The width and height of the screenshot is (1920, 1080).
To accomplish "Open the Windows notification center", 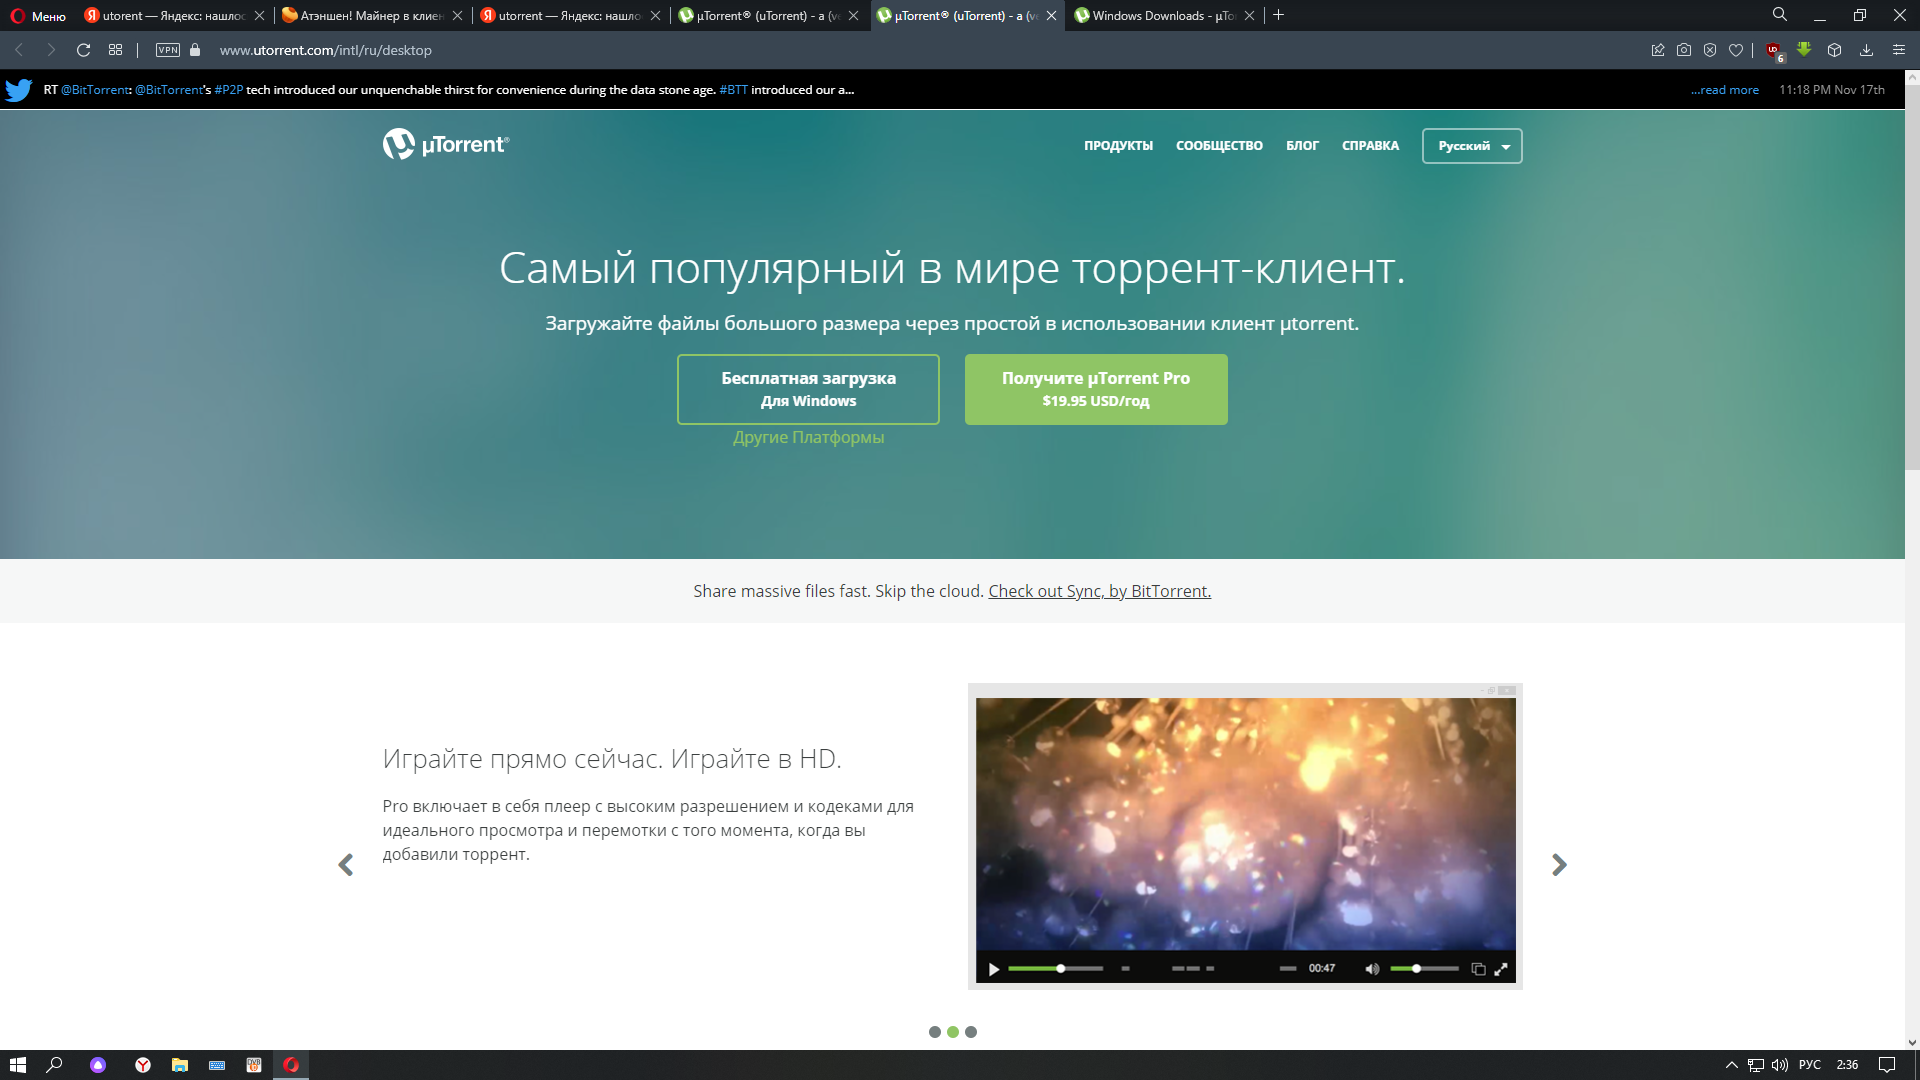I will point(1887,1065).
